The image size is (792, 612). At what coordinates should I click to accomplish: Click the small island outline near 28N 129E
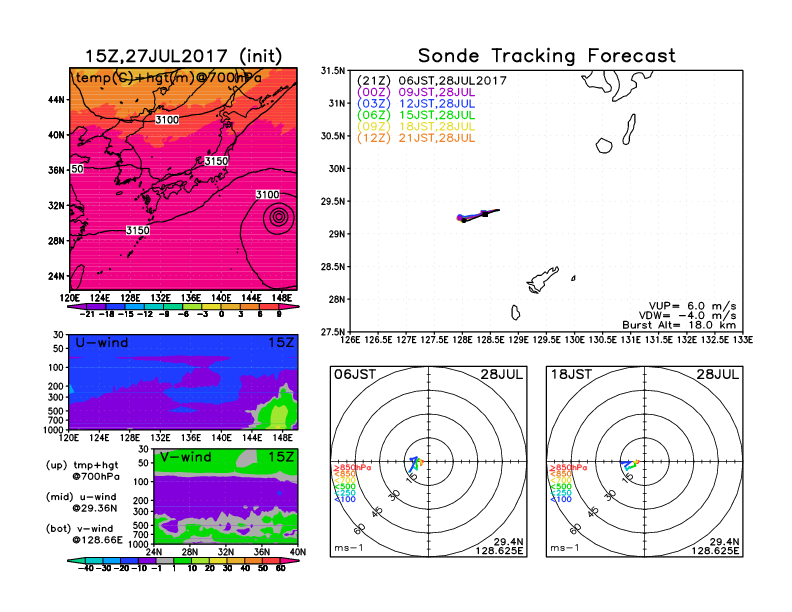coord(515,313)
